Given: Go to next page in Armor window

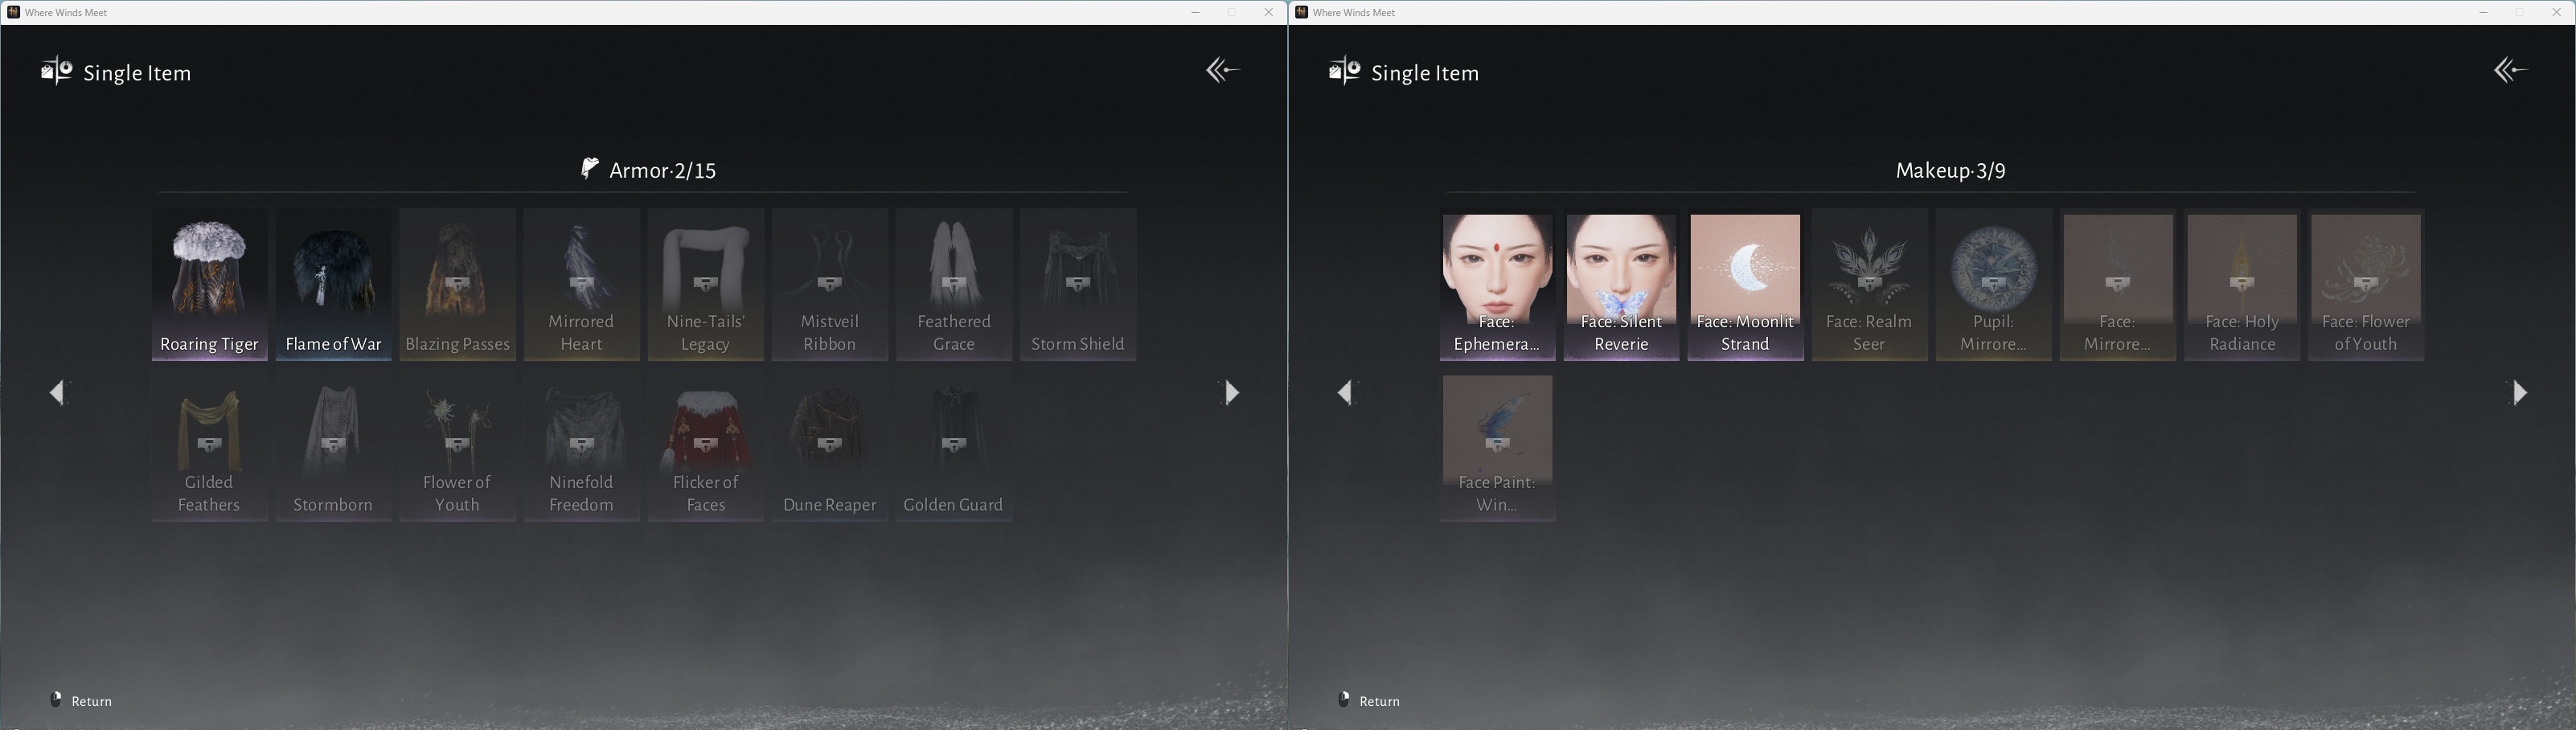Looking at the screenshot, I should coord(1232,392).
